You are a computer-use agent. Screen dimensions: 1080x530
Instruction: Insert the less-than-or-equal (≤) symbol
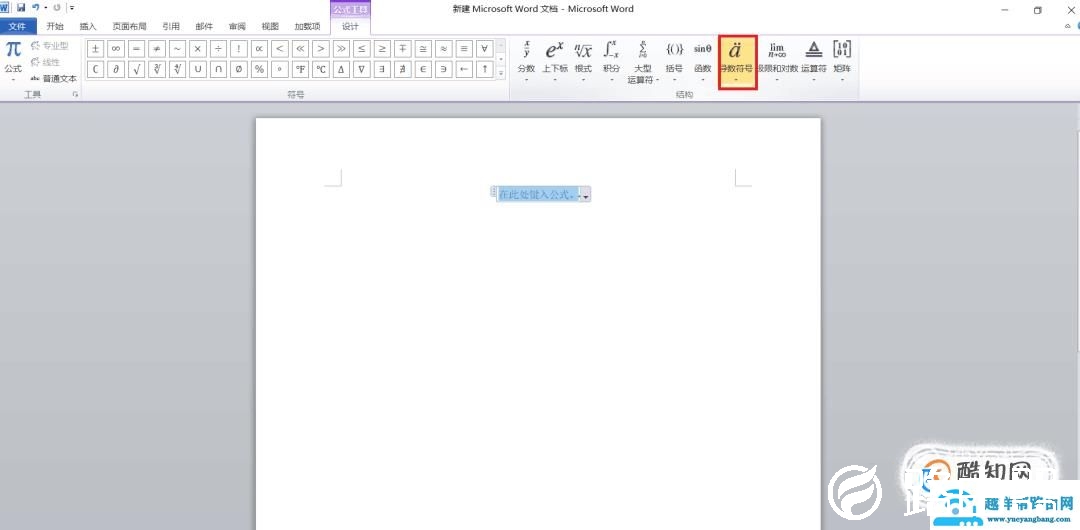pos(362,49)
